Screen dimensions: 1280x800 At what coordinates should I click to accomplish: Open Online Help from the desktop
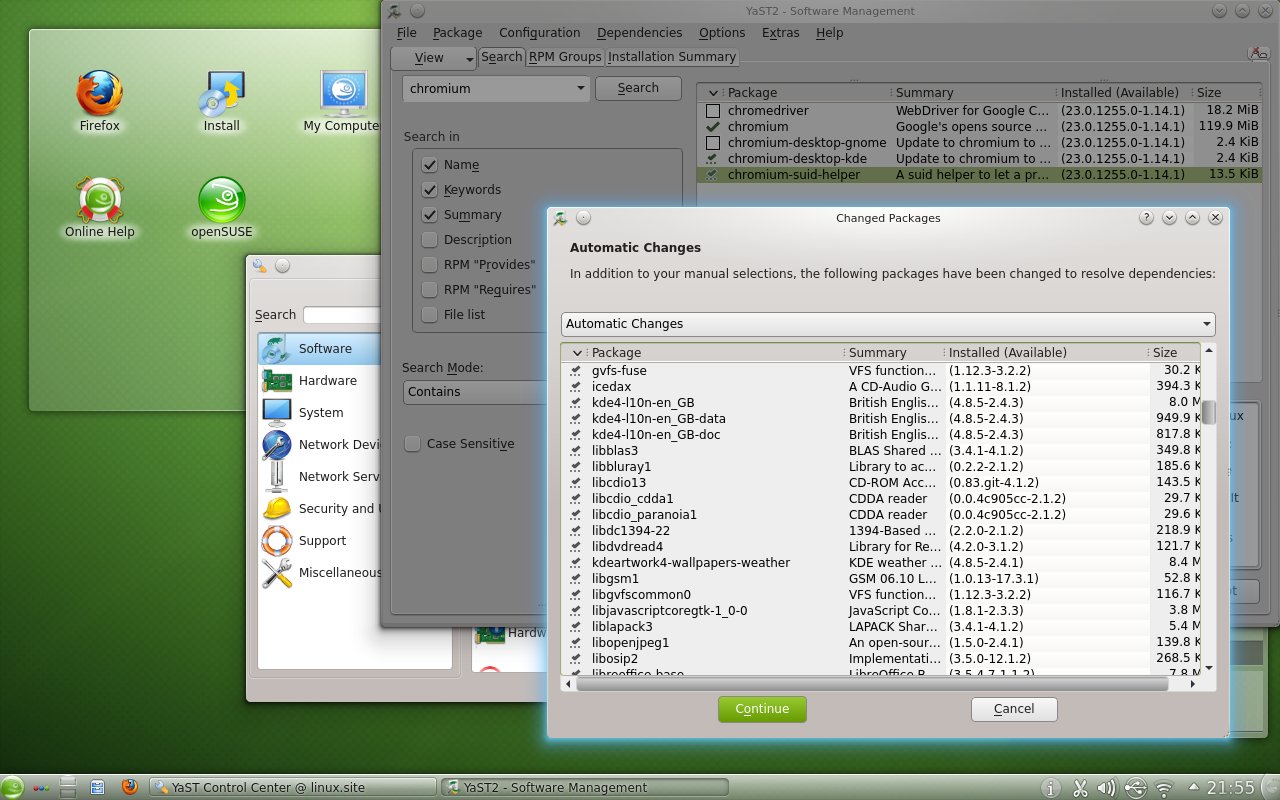click(98, 200)
